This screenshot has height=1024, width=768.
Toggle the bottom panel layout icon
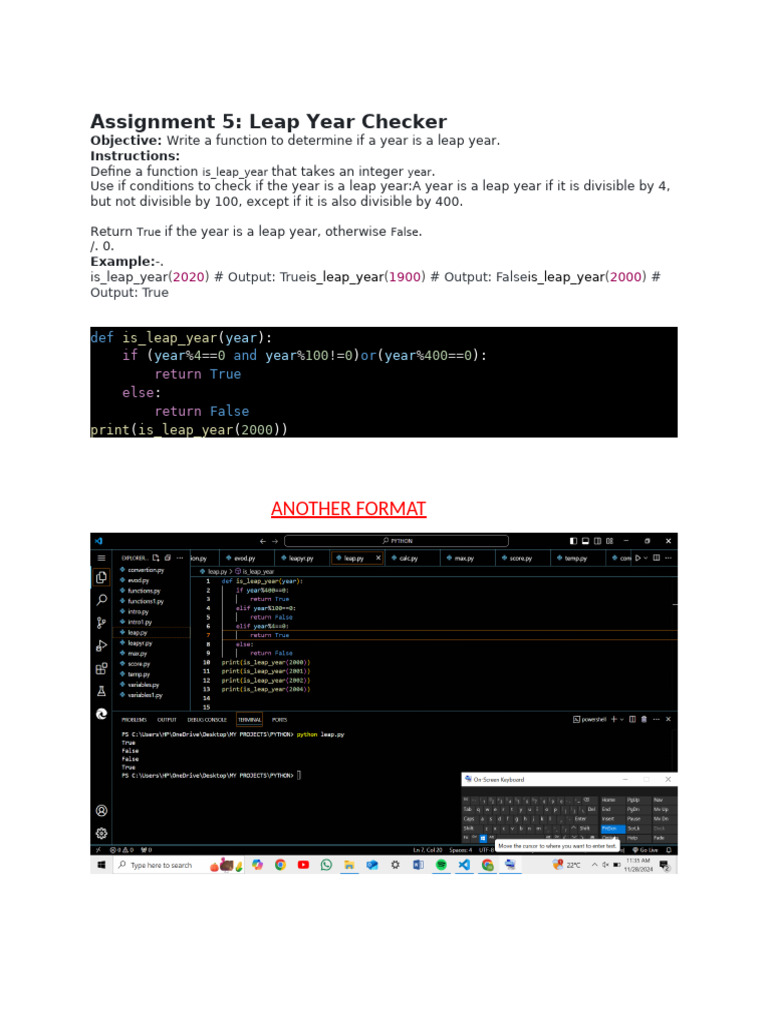pyautogui.click(x=586, y=541)
